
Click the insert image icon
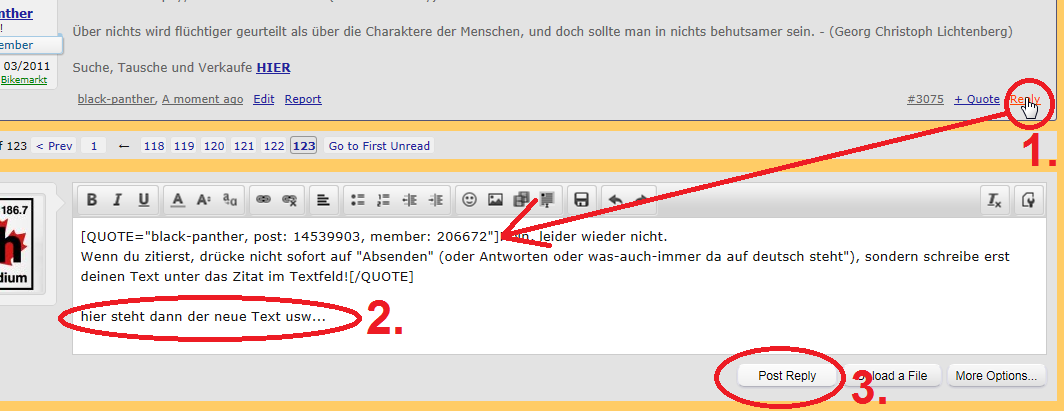(x=494, y=199)
